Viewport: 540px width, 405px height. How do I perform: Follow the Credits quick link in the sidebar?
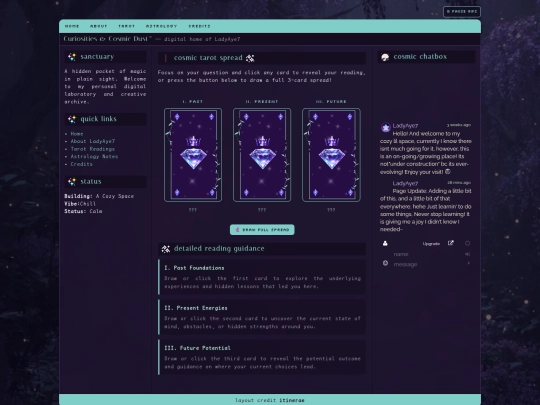pyautogui.click(x=82, y=164)
